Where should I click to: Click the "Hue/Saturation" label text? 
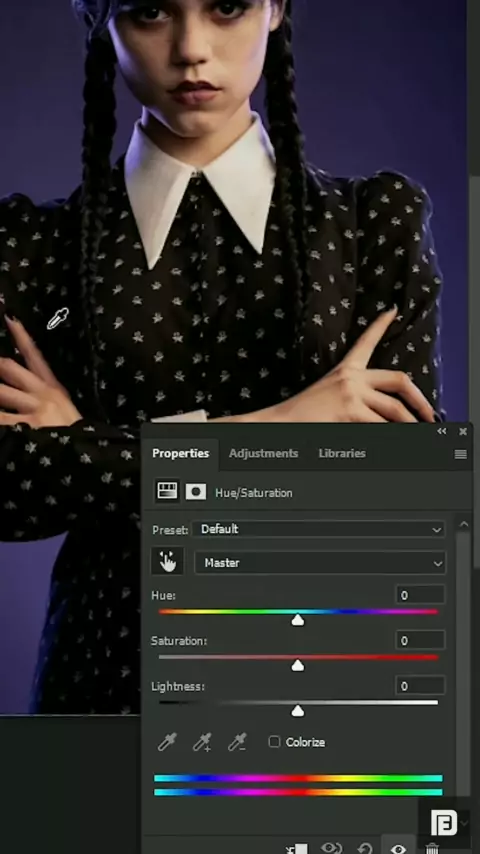pyautogui.click(x=253, y=493)
